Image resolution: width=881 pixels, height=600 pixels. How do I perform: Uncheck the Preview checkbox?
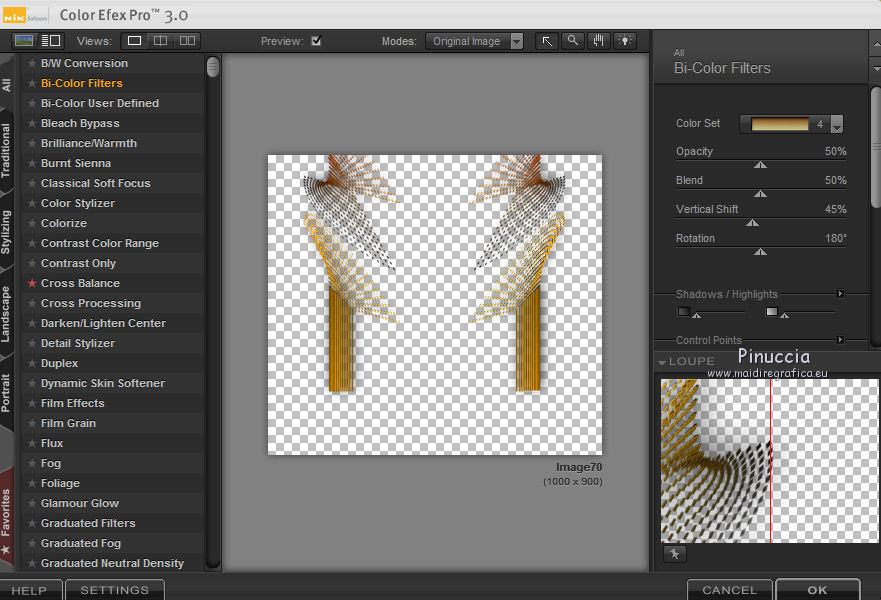pos(316,41)
